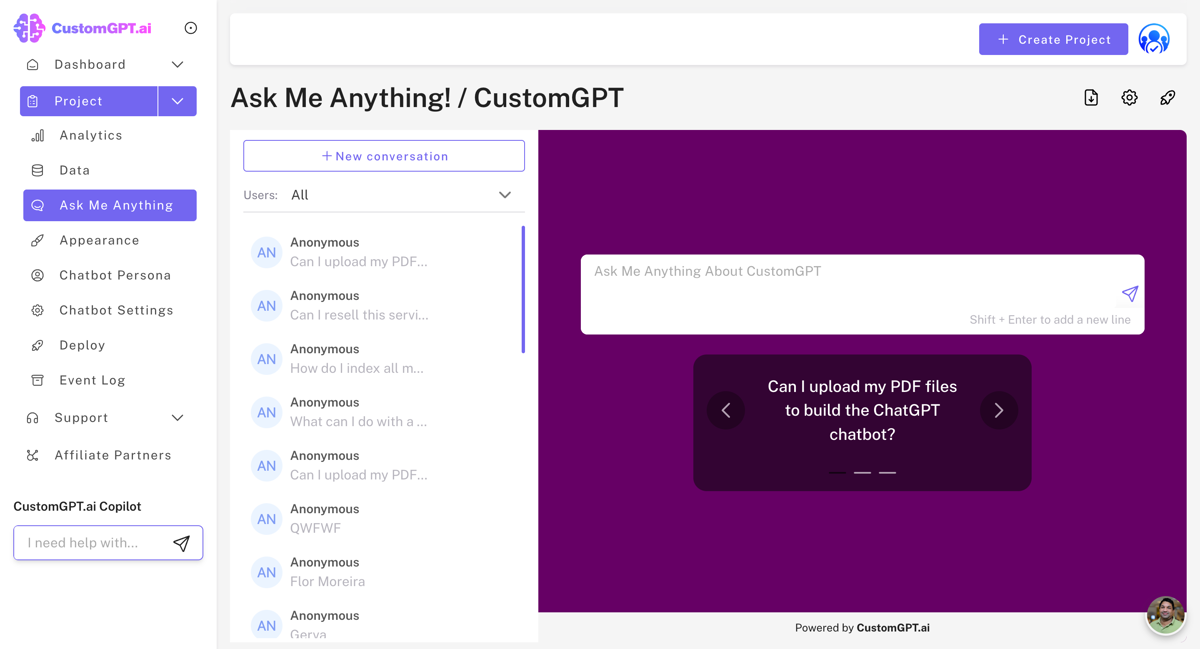Click the Chatbot Settings gear icon

coord(38,310)
